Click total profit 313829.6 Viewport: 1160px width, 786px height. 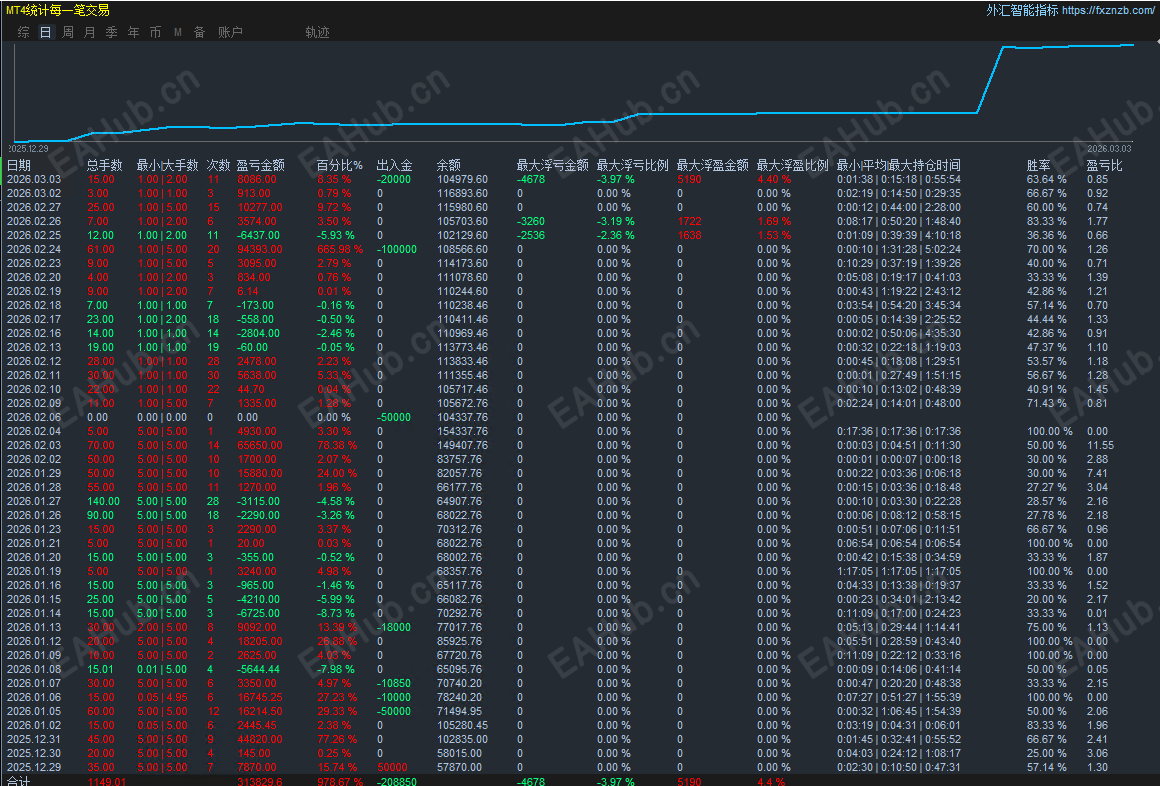(260, 782)
